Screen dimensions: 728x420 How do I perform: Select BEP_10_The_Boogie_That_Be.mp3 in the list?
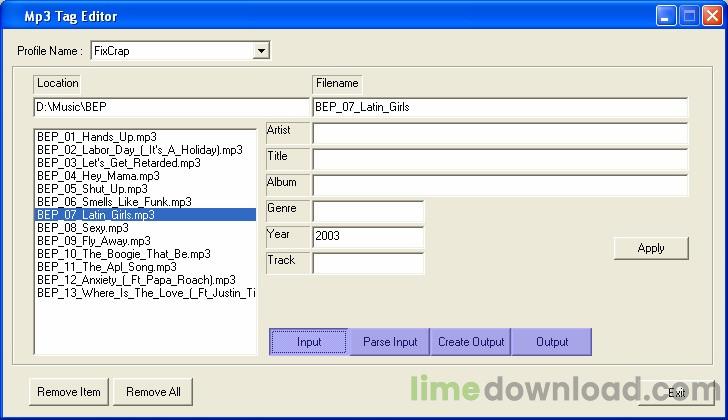[145, 254]
